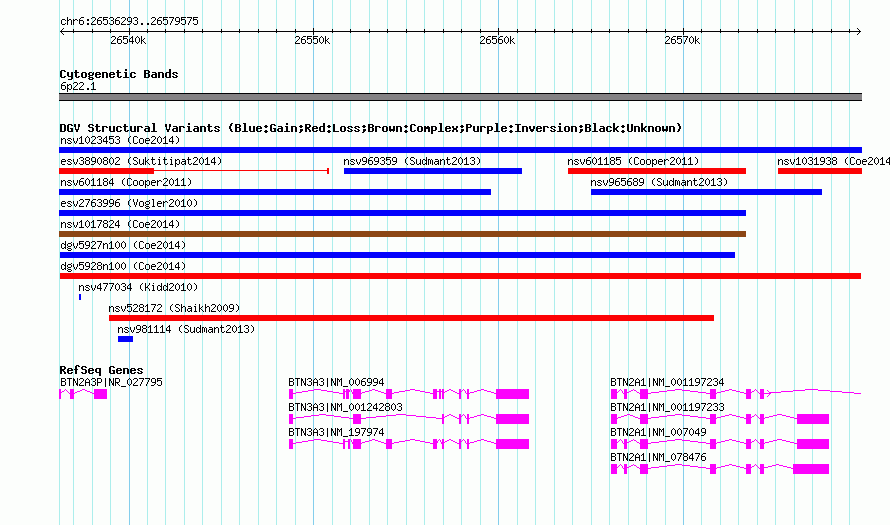Select the BTN3A3 NM_001242803 transcript model

tap(409, 419)
